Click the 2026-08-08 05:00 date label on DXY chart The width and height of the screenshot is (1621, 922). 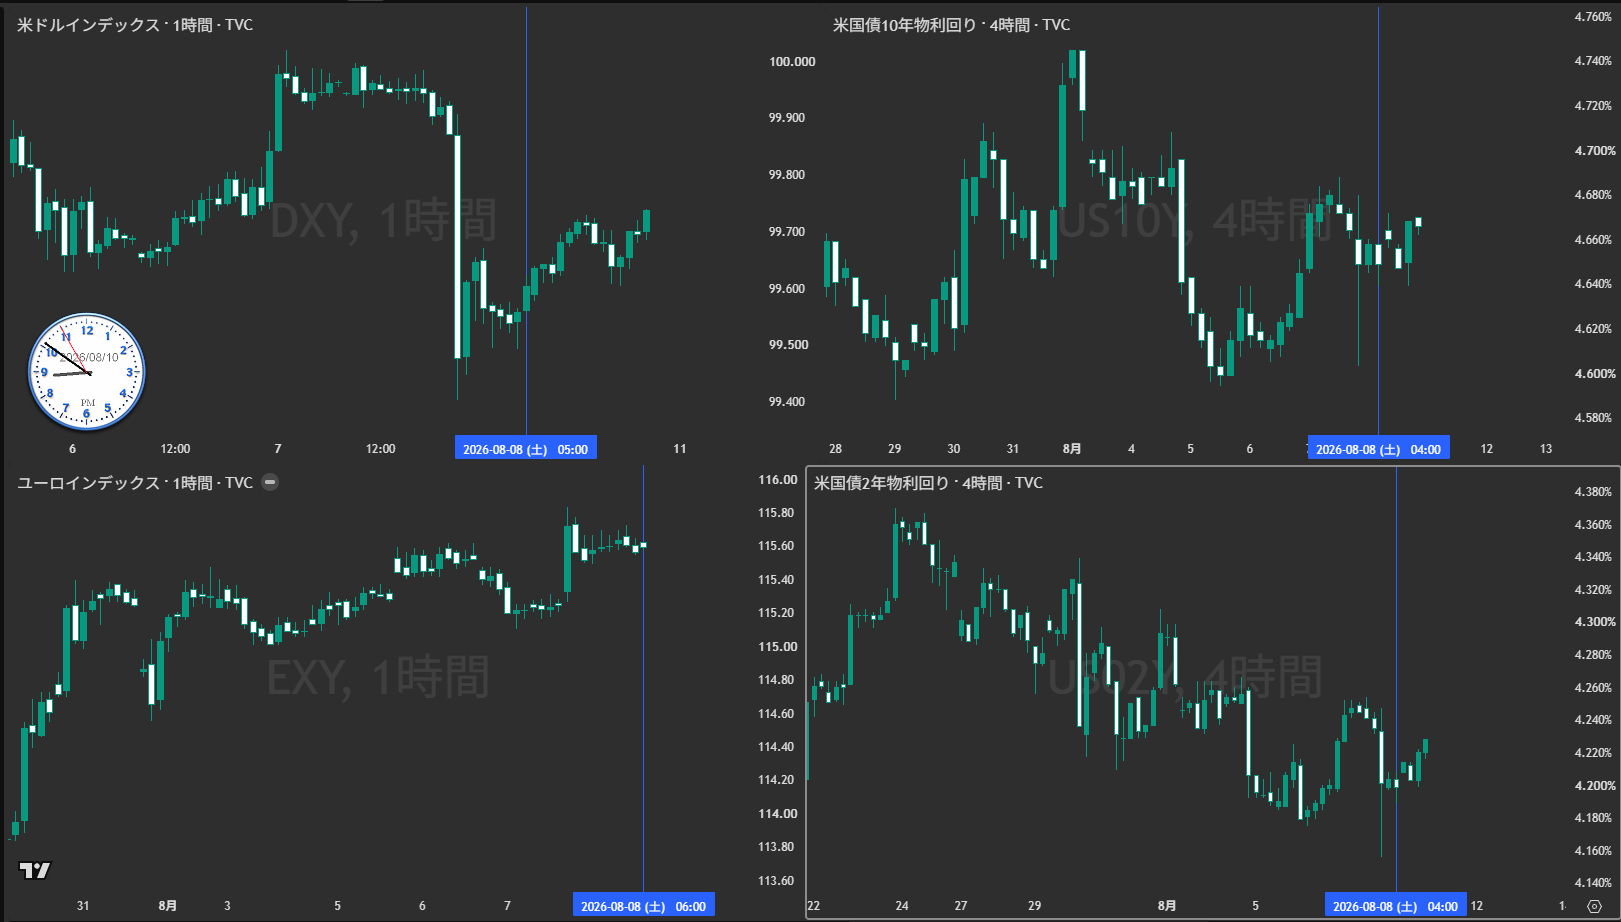[526, 449]
